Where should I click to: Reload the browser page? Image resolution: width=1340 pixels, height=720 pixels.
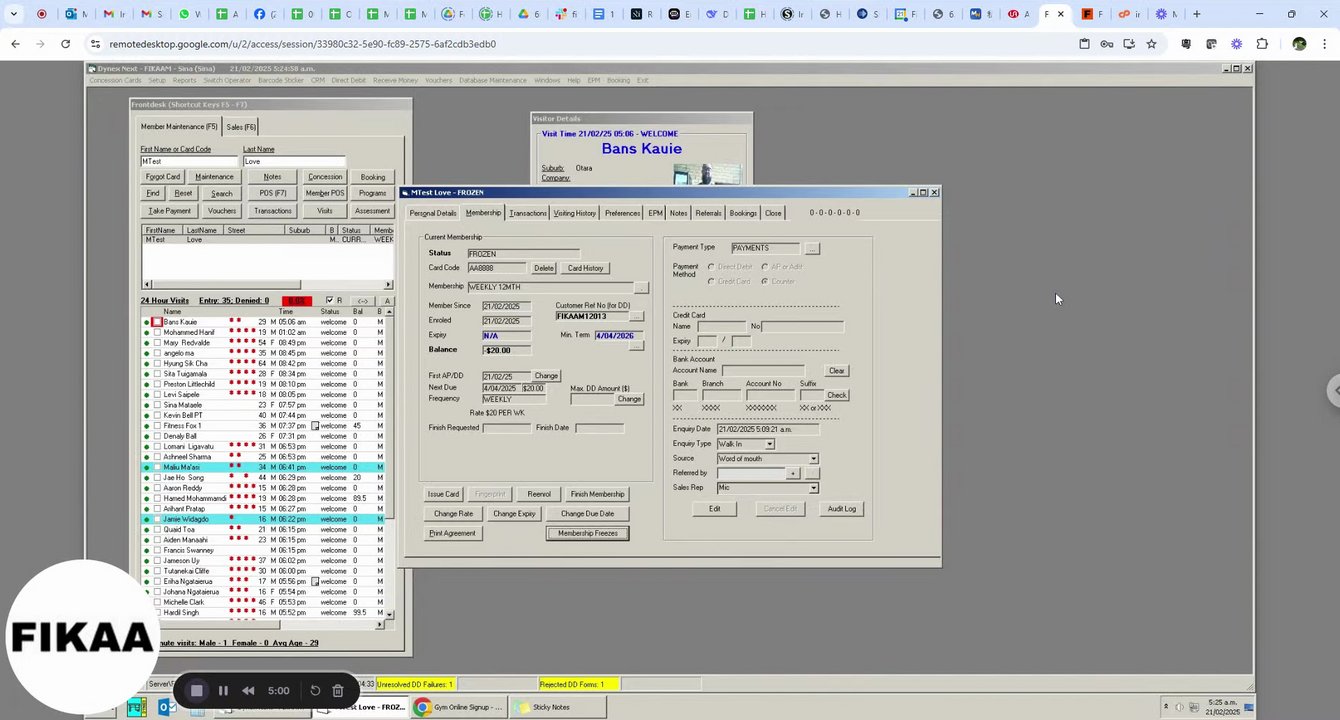tap(65, 44)
